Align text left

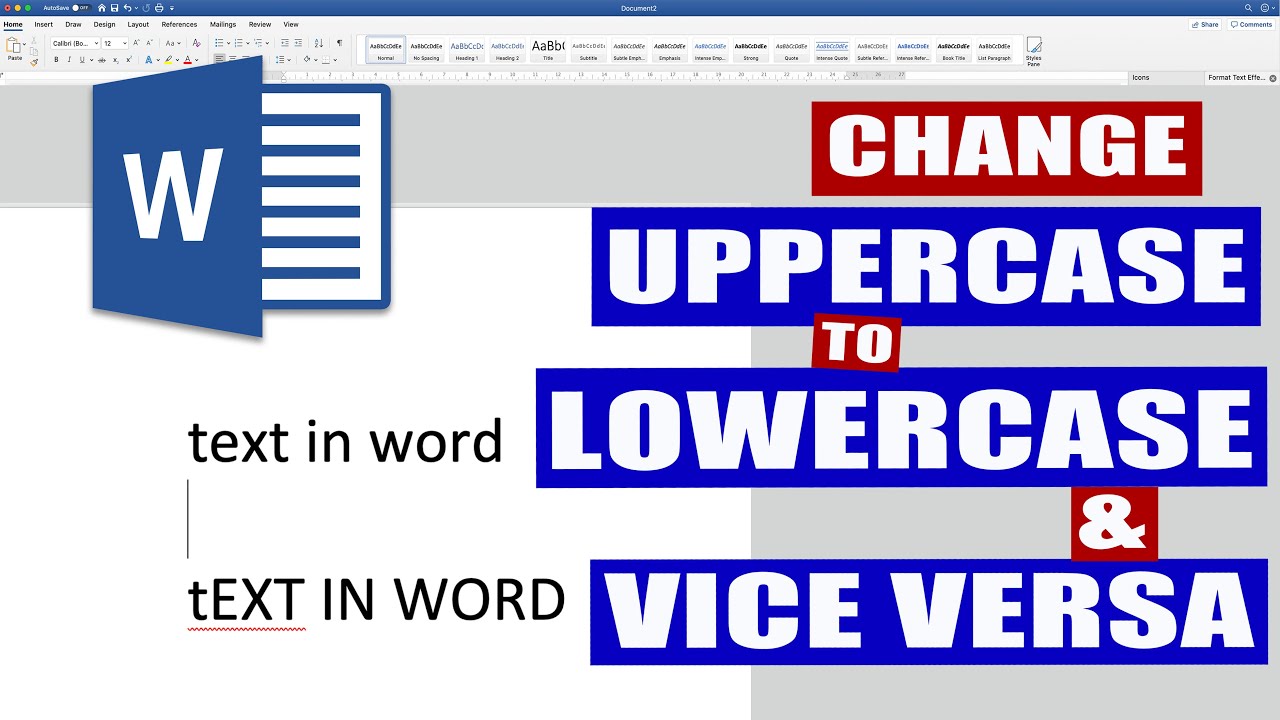click(x=220, y=60)
